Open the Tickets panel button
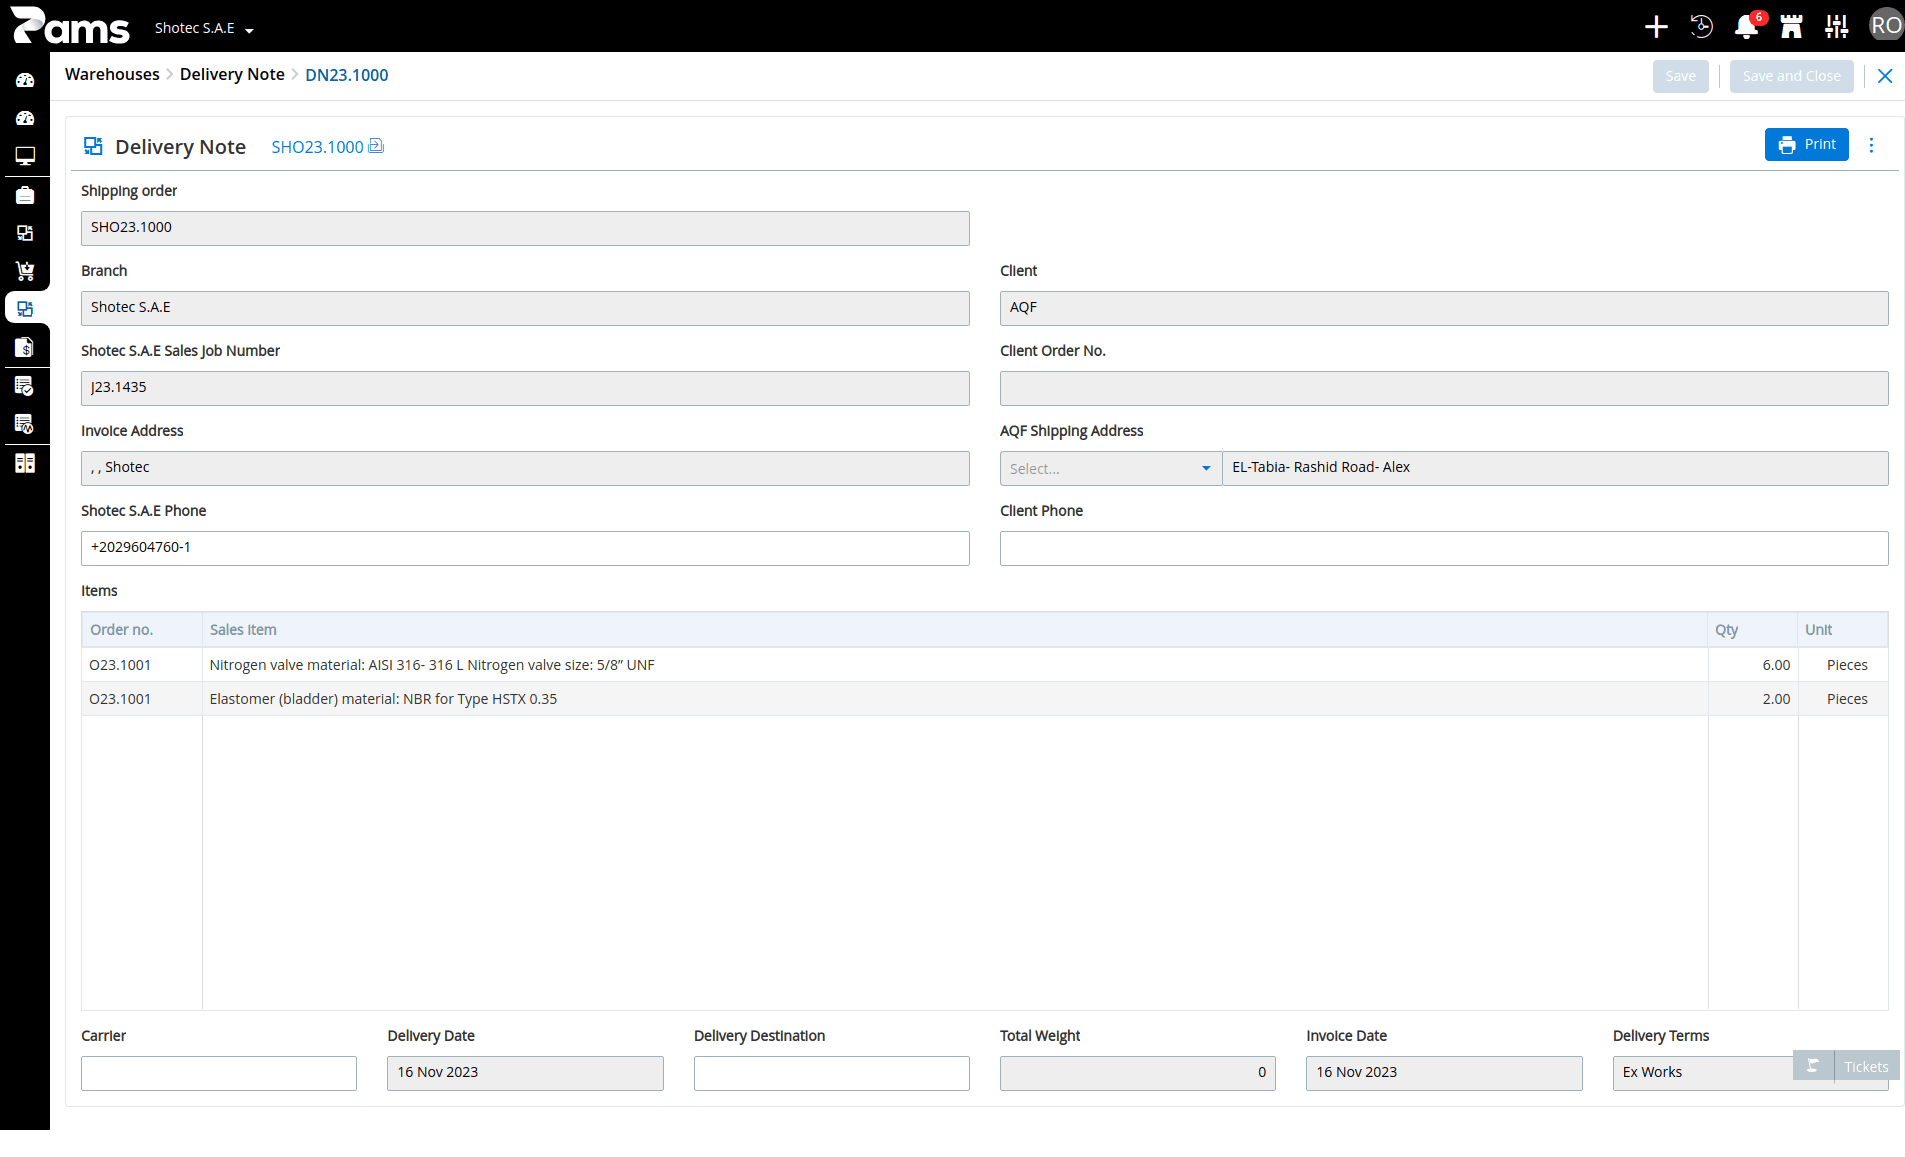Image resolution: width=1905 pixels, height=1157 pixels. click(x=1846, y=1066)
